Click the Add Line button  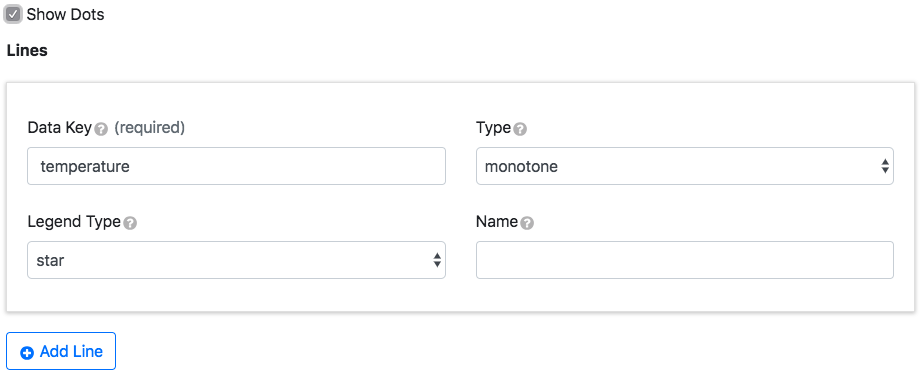pos(61,351)
